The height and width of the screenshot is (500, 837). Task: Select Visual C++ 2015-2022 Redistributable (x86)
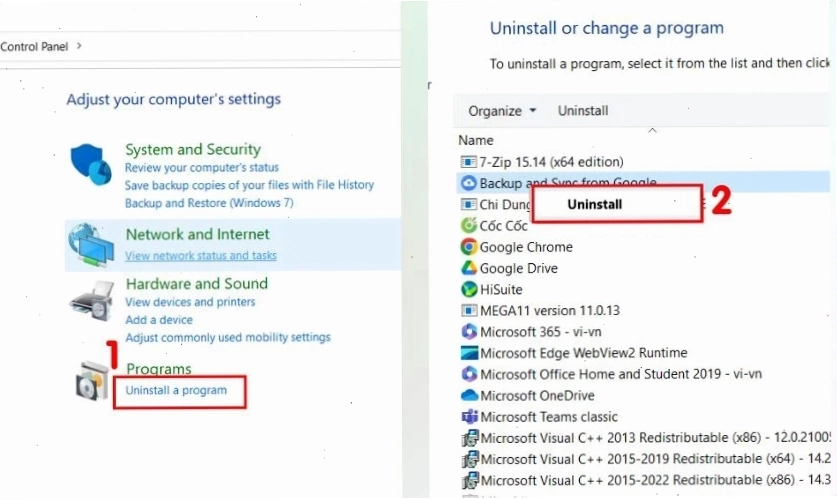[x=656, y=480]
